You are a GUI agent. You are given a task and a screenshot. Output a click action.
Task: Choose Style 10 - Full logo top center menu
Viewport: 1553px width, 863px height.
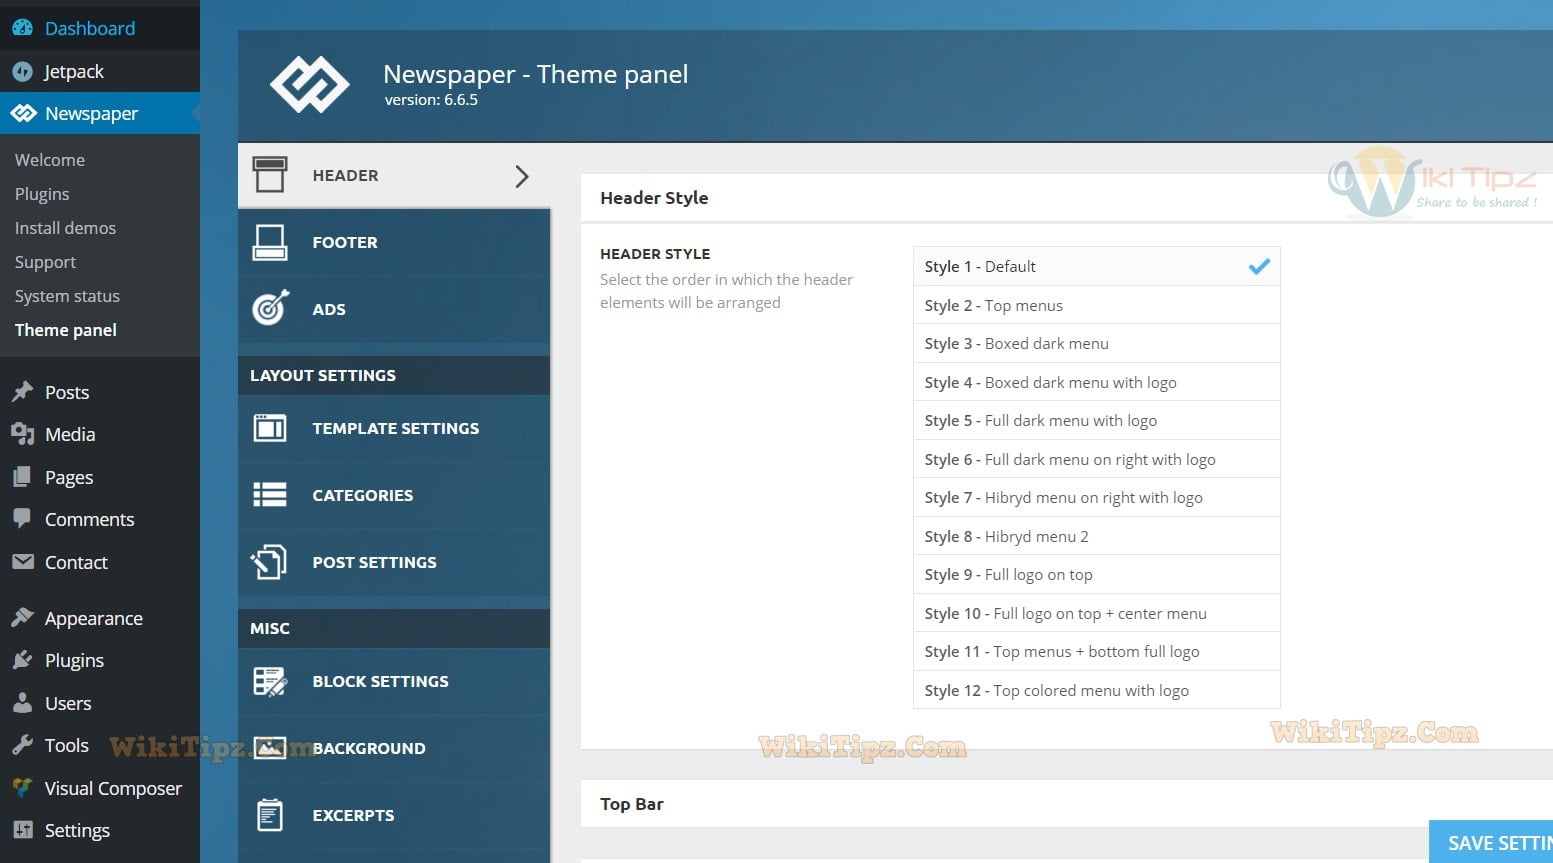1096,613
